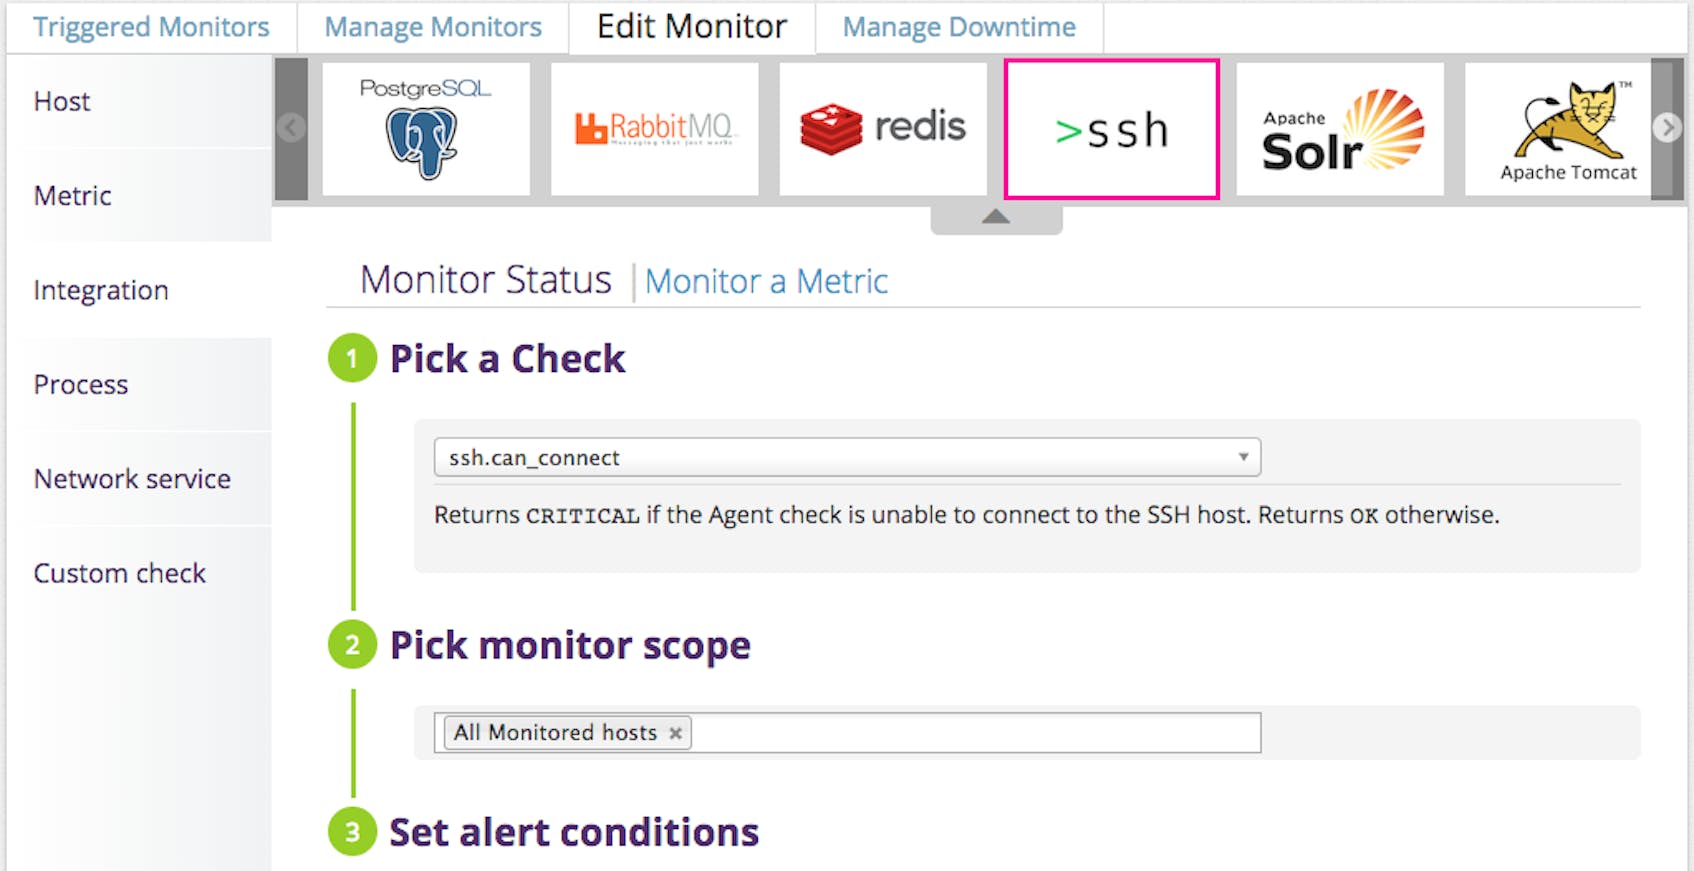Select the SSH integration icon
This screenshot has width=1694, height=871.
[1111, 129]
